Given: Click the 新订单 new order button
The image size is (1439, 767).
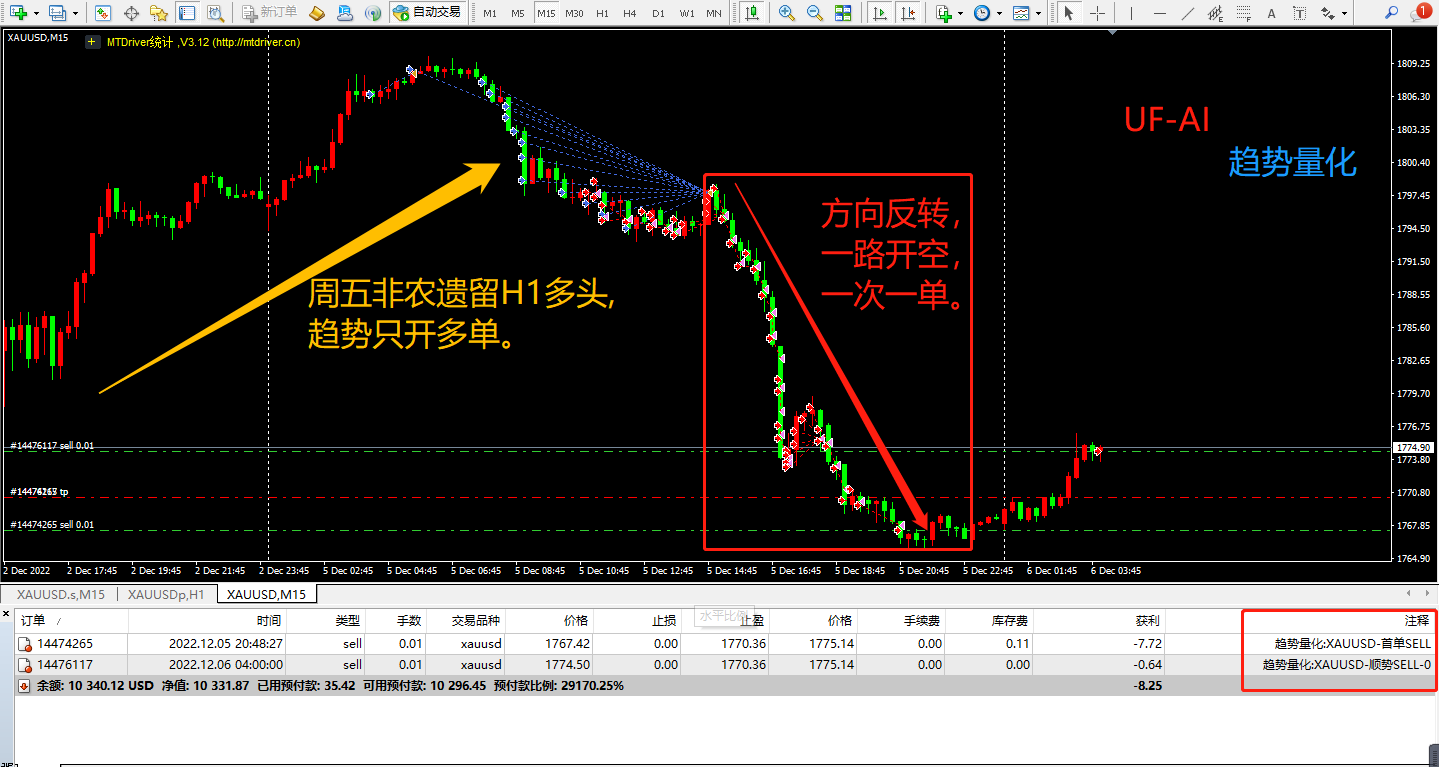Looking at the screenshot, I should (x=270, y=13).
